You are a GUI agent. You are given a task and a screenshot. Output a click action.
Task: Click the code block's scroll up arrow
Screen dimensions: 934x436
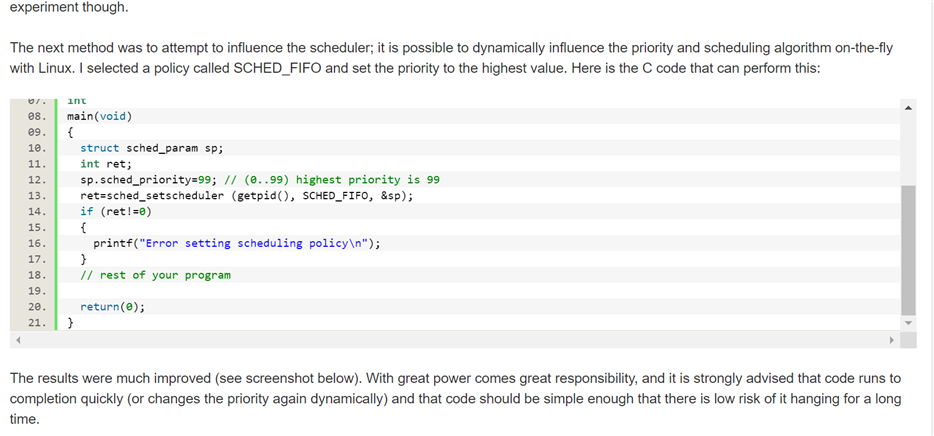[908, 107]
